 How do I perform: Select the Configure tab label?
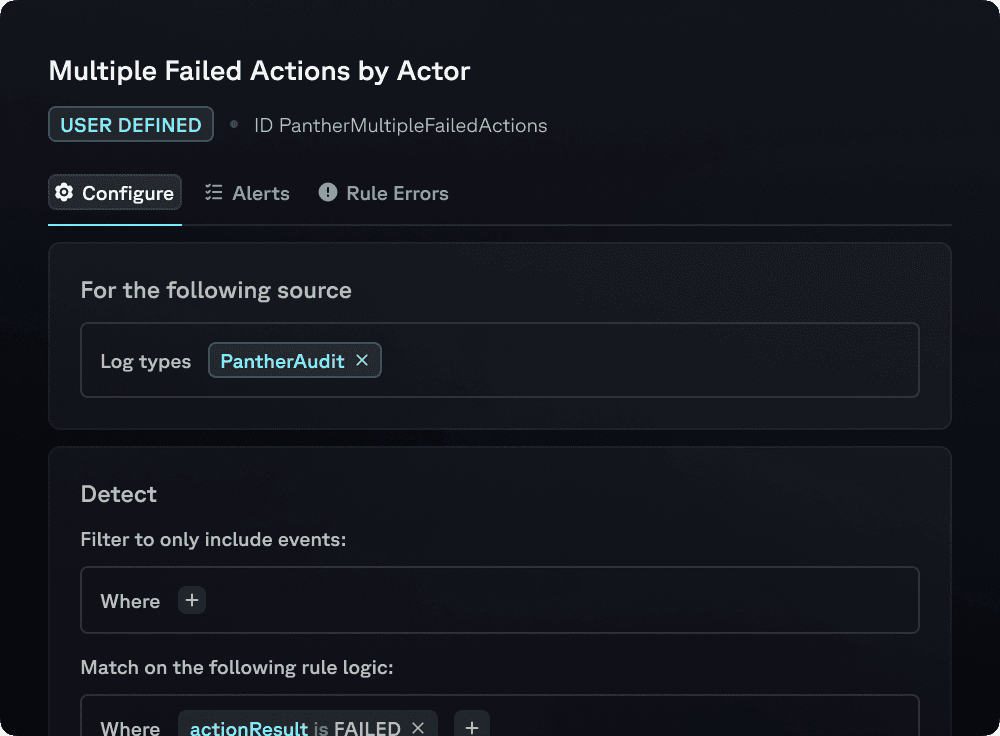click(x=128, y=193)
